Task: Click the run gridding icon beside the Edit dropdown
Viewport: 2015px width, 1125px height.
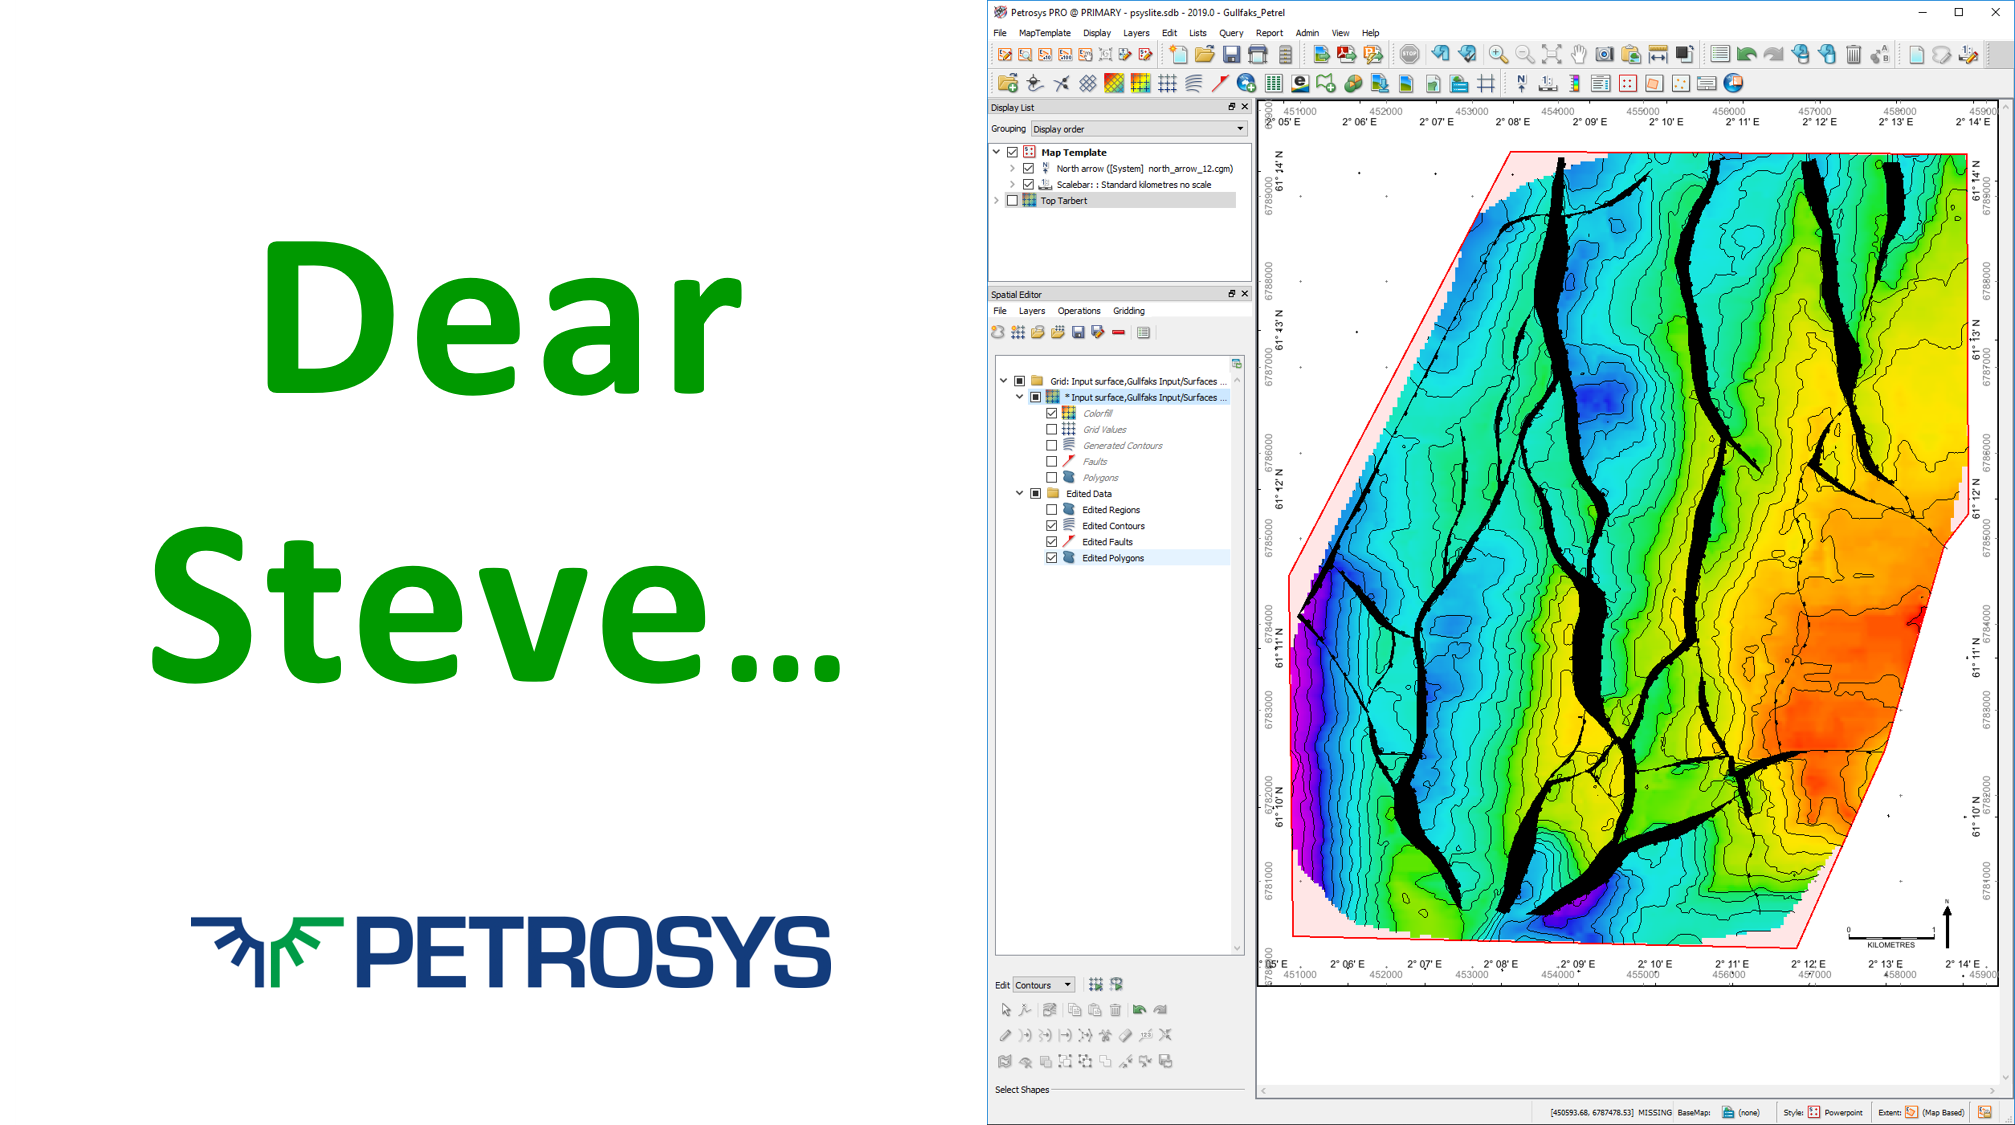Action: pyautogui.click(x=1096, y=985)
